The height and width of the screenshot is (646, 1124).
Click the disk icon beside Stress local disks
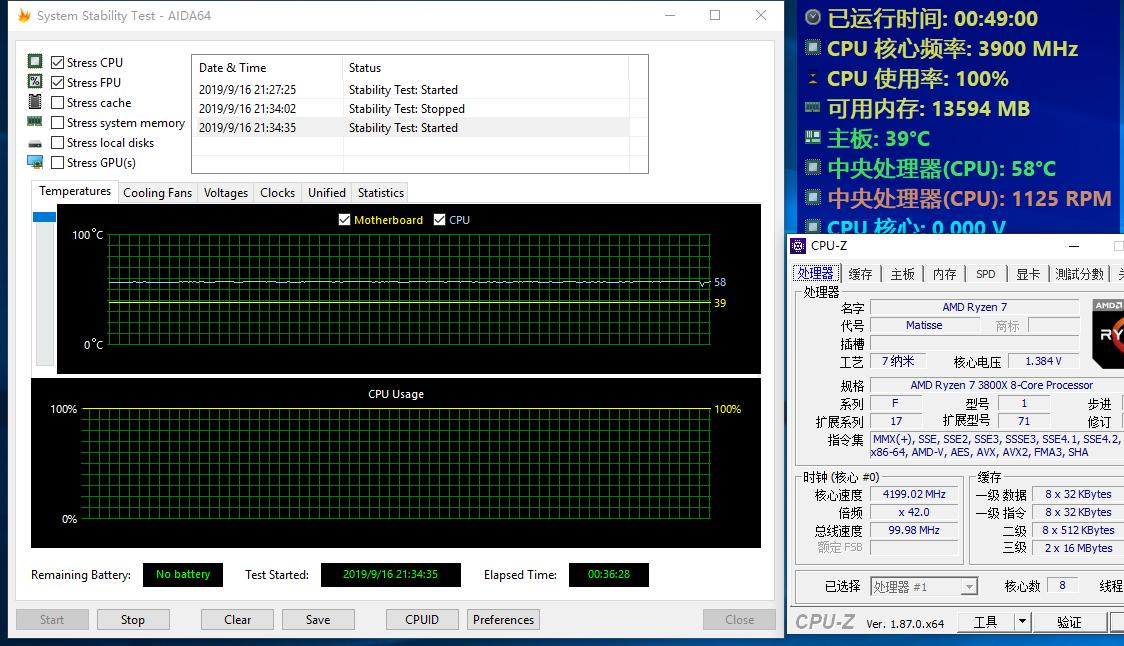click(x=34, y=143)
